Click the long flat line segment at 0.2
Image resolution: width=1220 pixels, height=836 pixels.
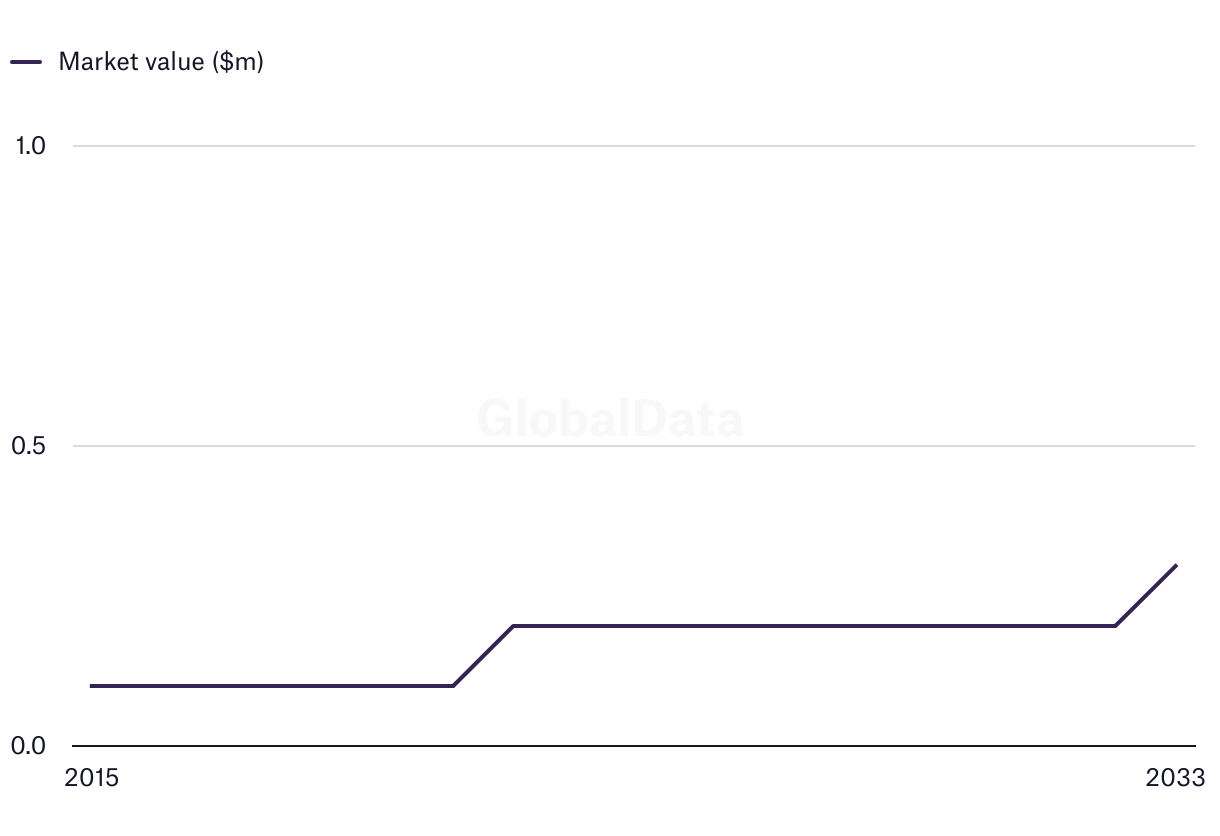(810, 626)
